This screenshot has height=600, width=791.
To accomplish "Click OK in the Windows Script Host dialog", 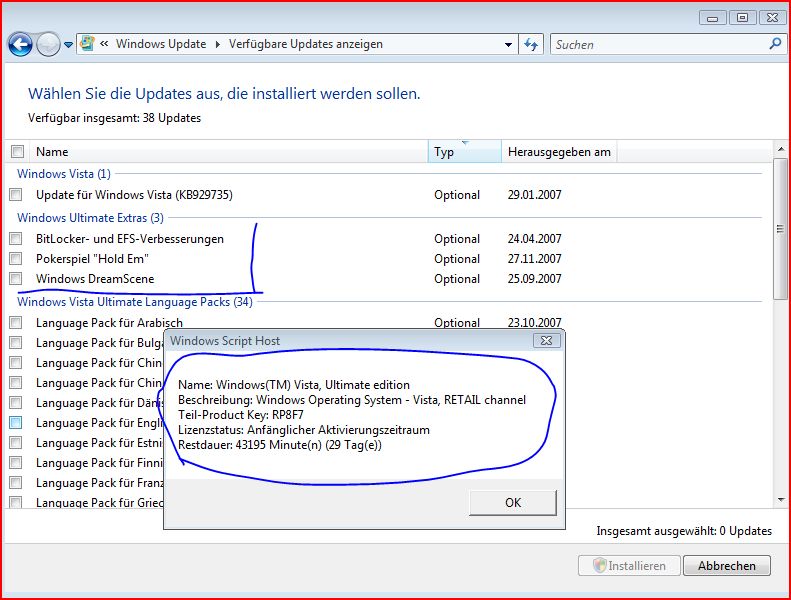I will [513, 503].
